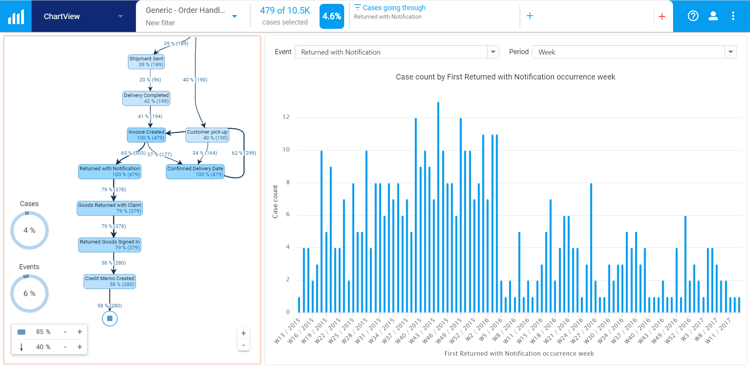Zoom out flowchart with minus button

pyautogui.click(x=243, y=345)
